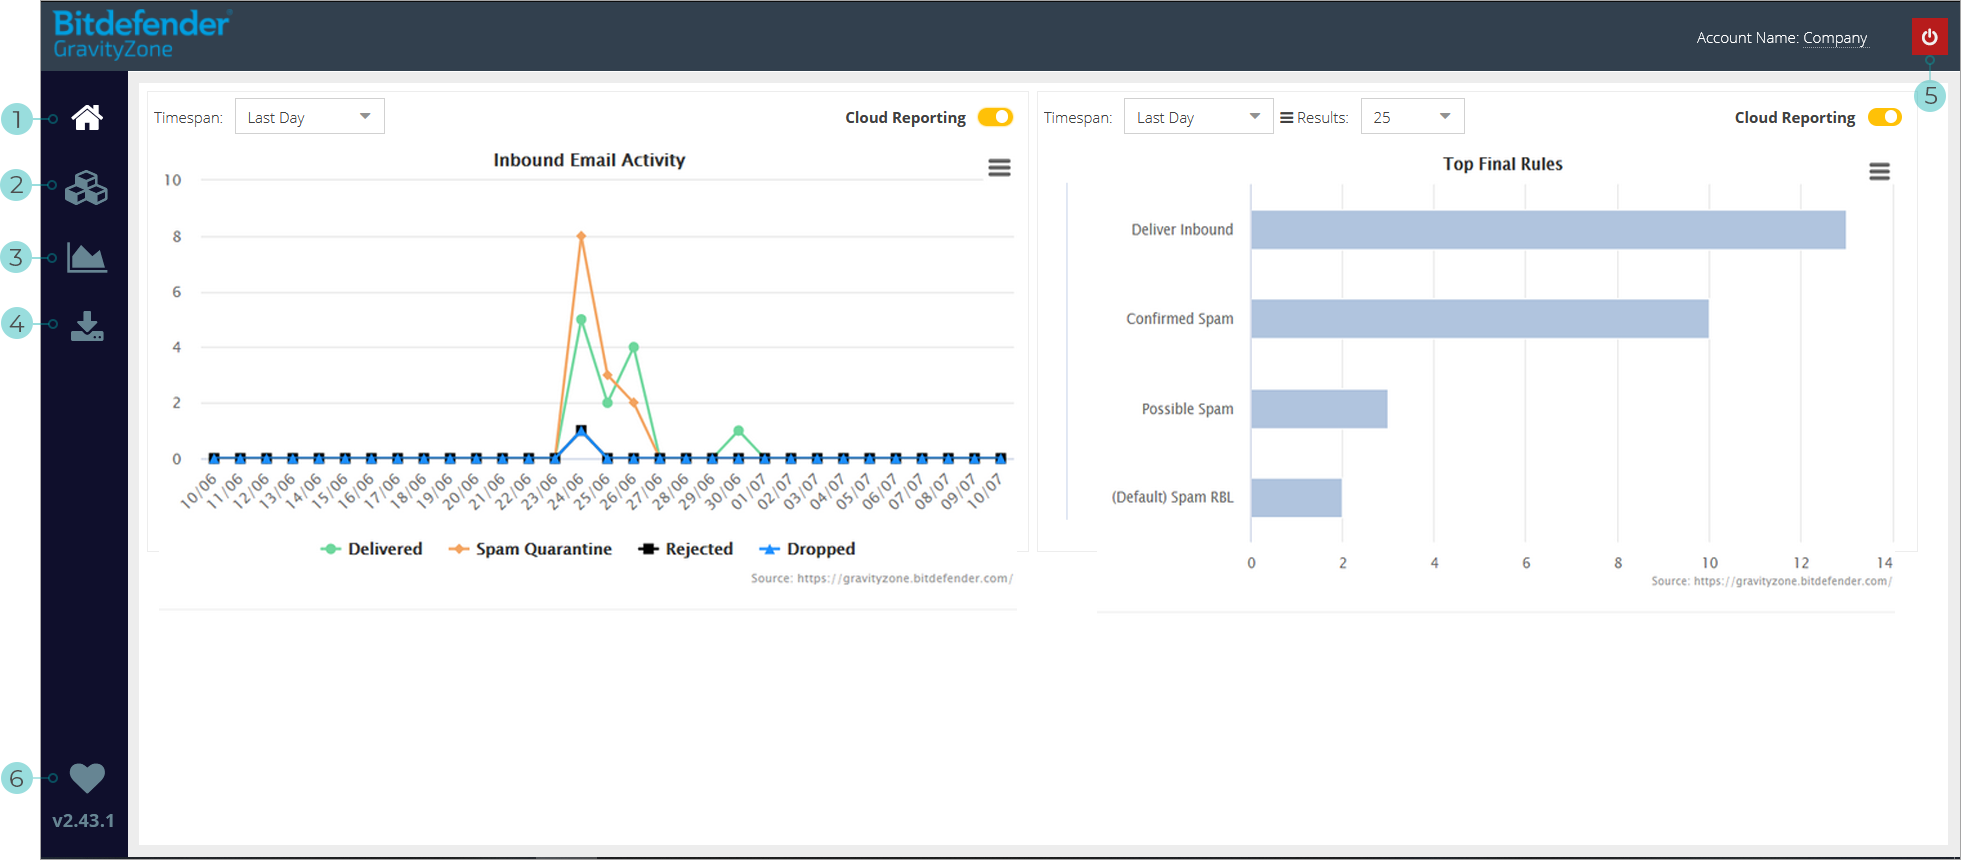The image size is (1961, 860).
Task: Open the Home dashboard icon in sidebar
Action: click(87, 118)
